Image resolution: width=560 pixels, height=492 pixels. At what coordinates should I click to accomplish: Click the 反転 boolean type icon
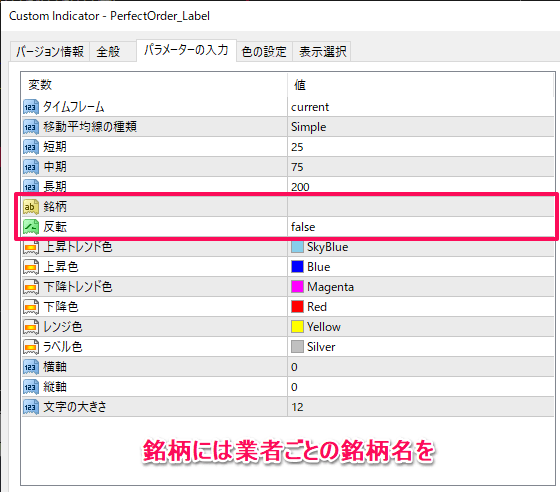pos(31,227)
